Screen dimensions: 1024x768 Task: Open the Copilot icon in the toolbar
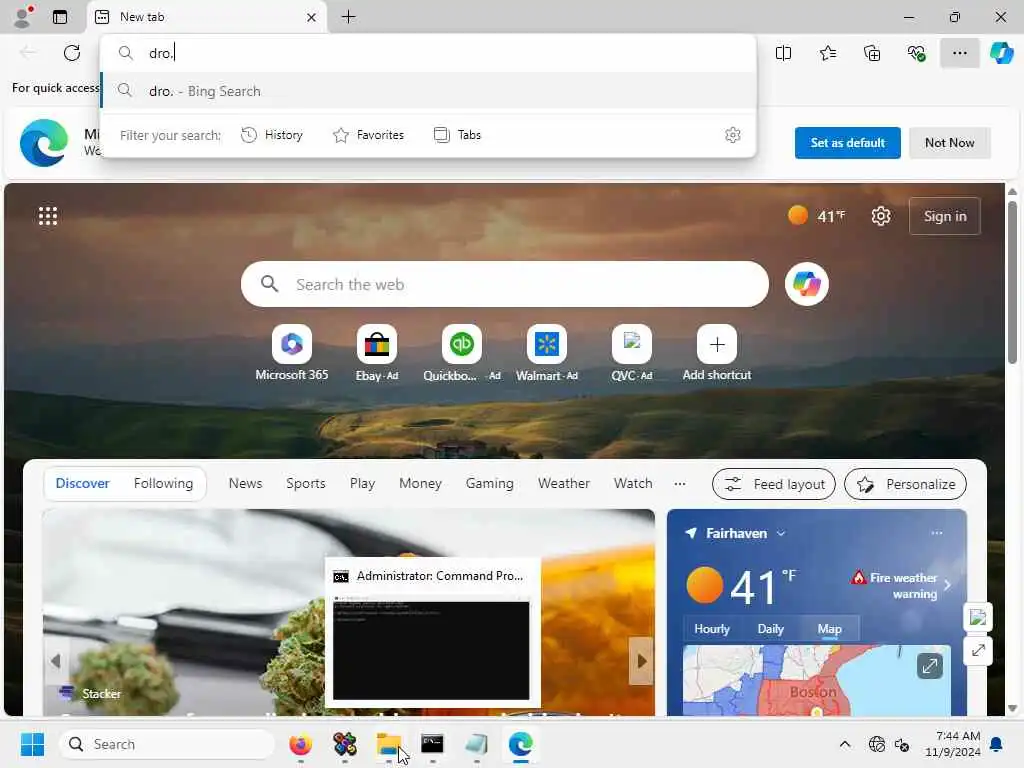[x=1002, y=53]
